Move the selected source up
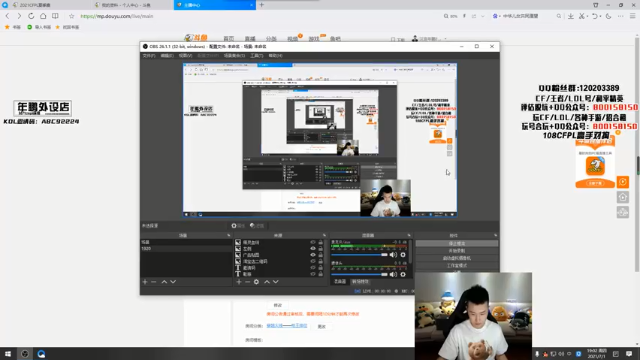The width and height of the screenshot is (640, 360). [x=267, y=282]
